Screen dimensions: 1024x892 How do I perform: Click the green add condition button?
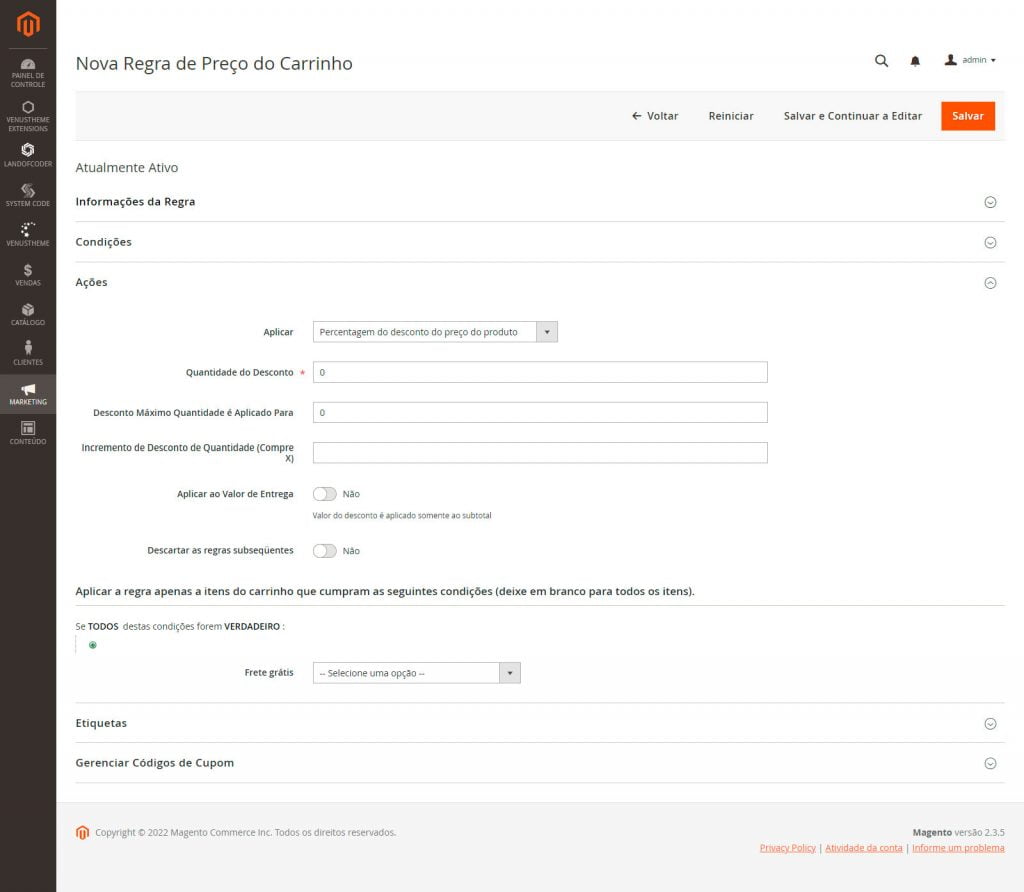coord(93,645)
